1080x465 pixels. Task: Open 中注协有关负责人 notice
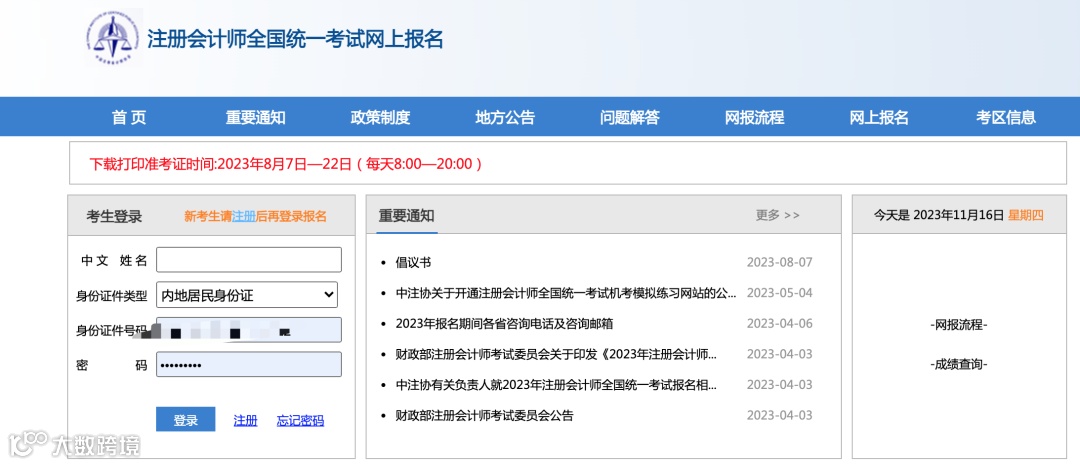(x=557, y=384)
